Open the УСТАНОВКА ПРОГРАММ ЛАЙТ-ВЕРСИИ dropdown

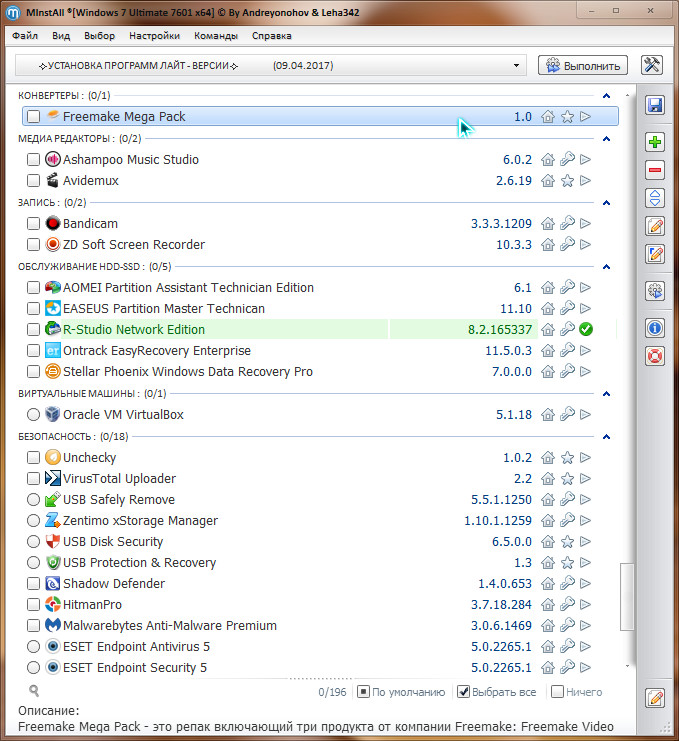pyautogui.click(x=271, y=65)
